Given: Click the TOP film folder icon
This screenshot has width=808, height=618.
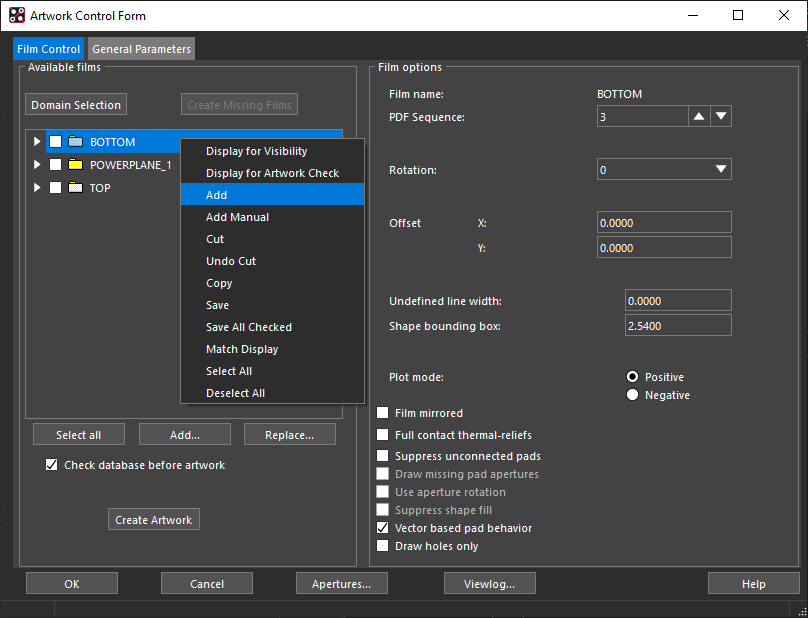Looking at the screenshot, I should tap(76, 188).
